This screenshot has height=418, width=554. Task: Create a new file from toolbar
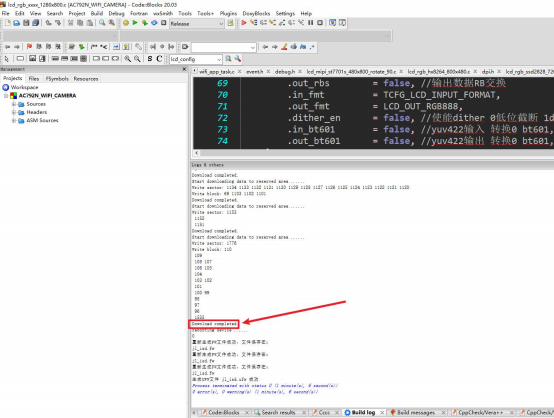click(8, 23)
